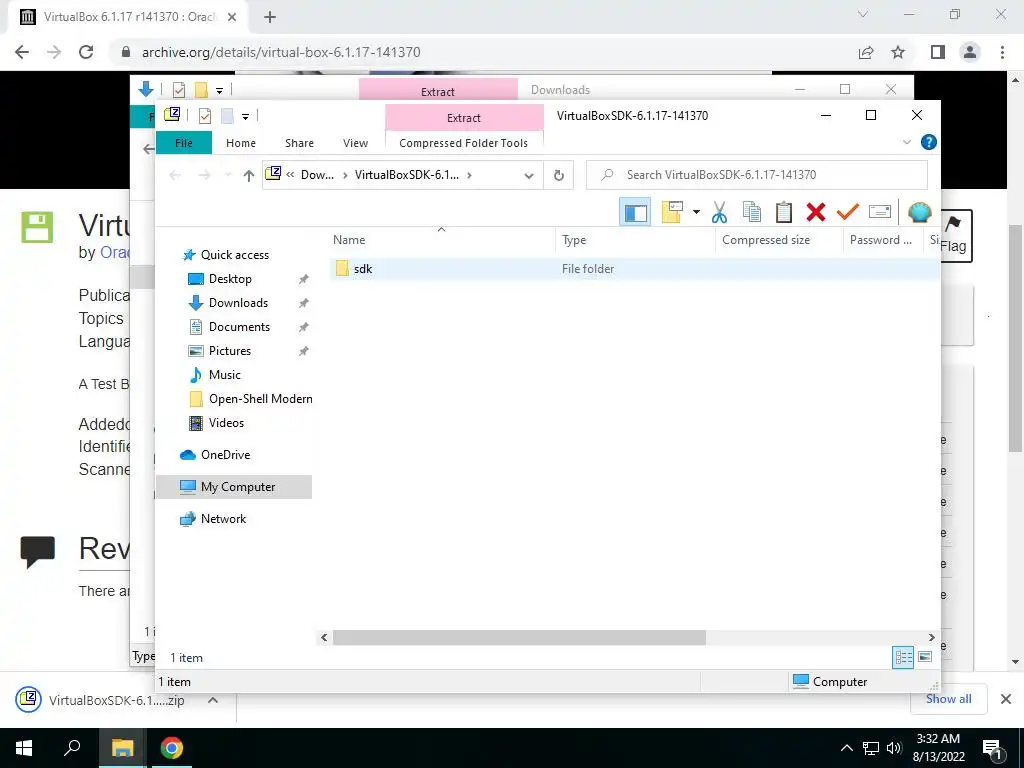Refresh the VirtualBoxSDK folder view
Screen dimensions: 1024x768
pos(558,175)
